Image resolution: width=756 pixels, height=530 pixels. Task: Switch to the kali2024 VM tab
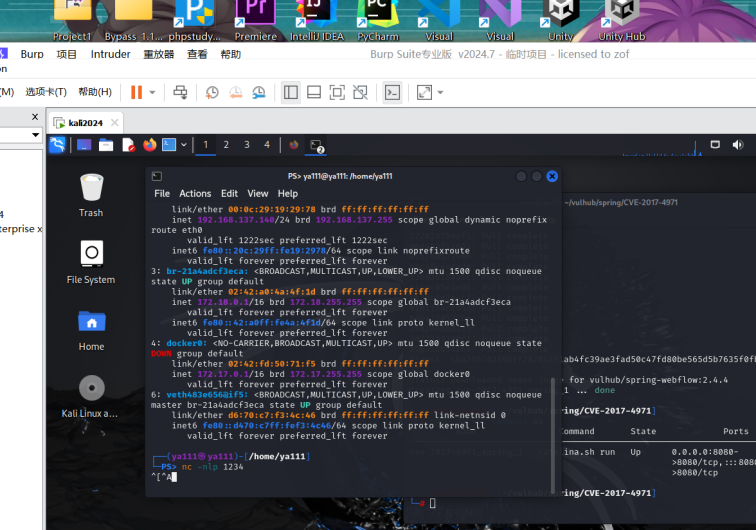(x=86, y=123)
